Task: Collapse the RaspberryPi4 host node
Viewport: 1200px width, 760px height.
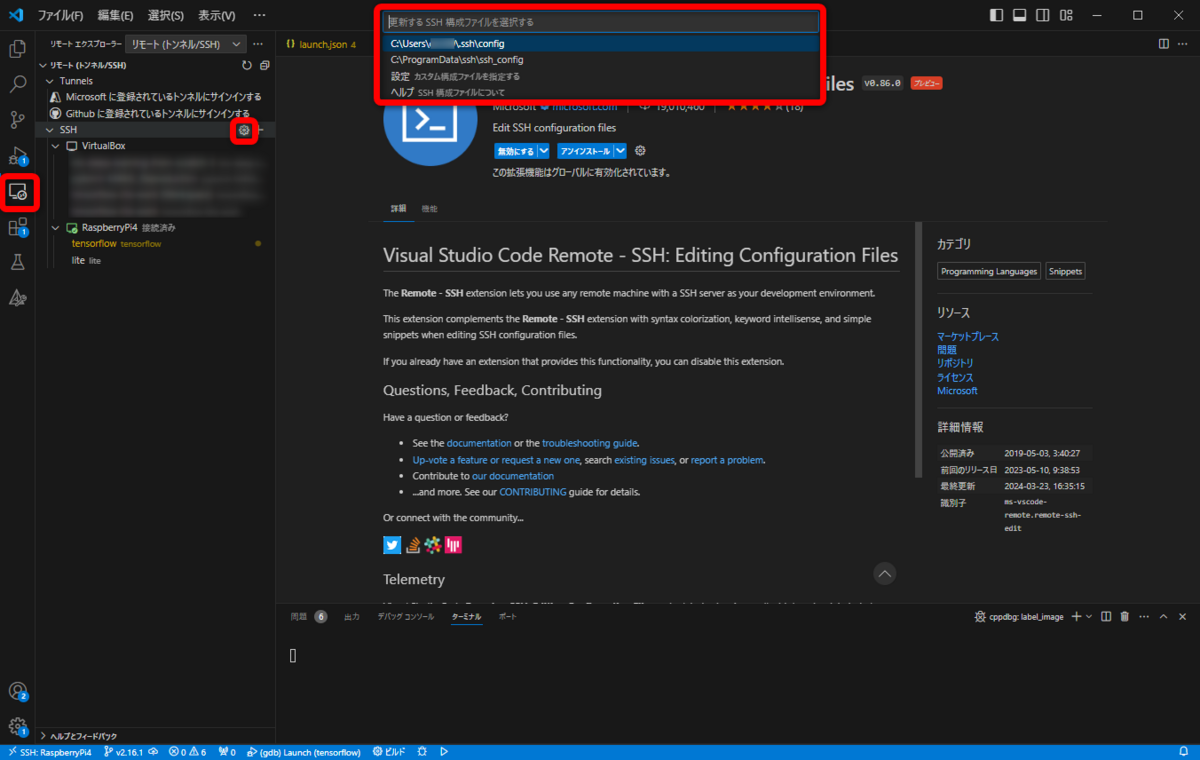Action: point(56,228)
